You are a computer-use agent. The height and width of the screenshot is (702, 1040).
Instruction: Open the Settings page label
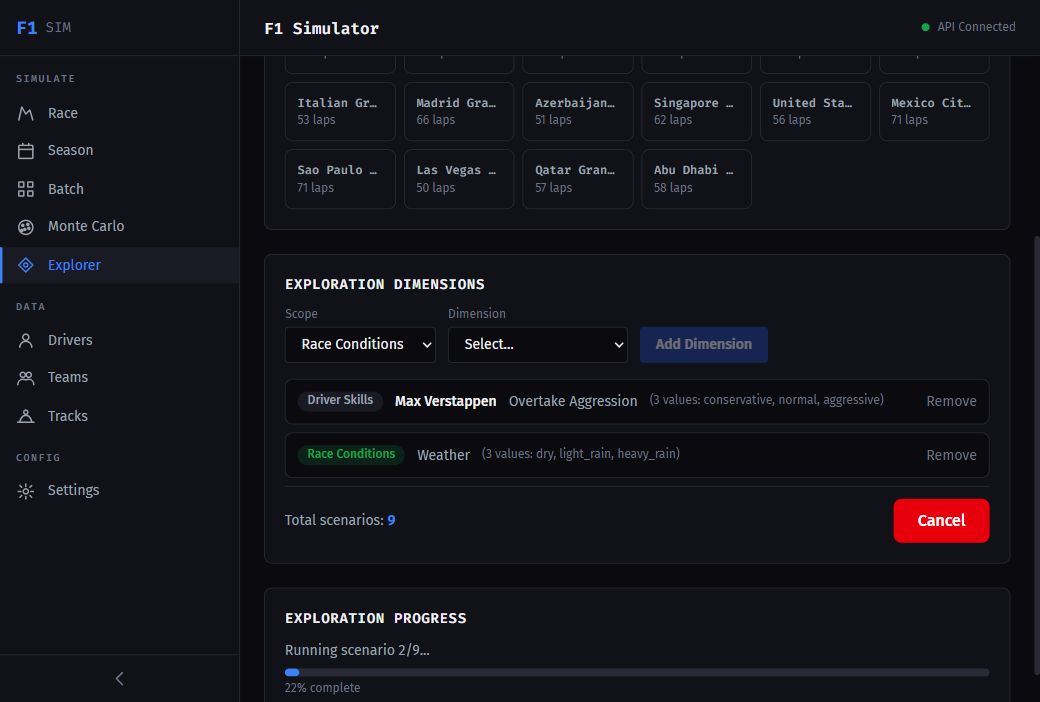pyautogui.click(x=73, y=490)
